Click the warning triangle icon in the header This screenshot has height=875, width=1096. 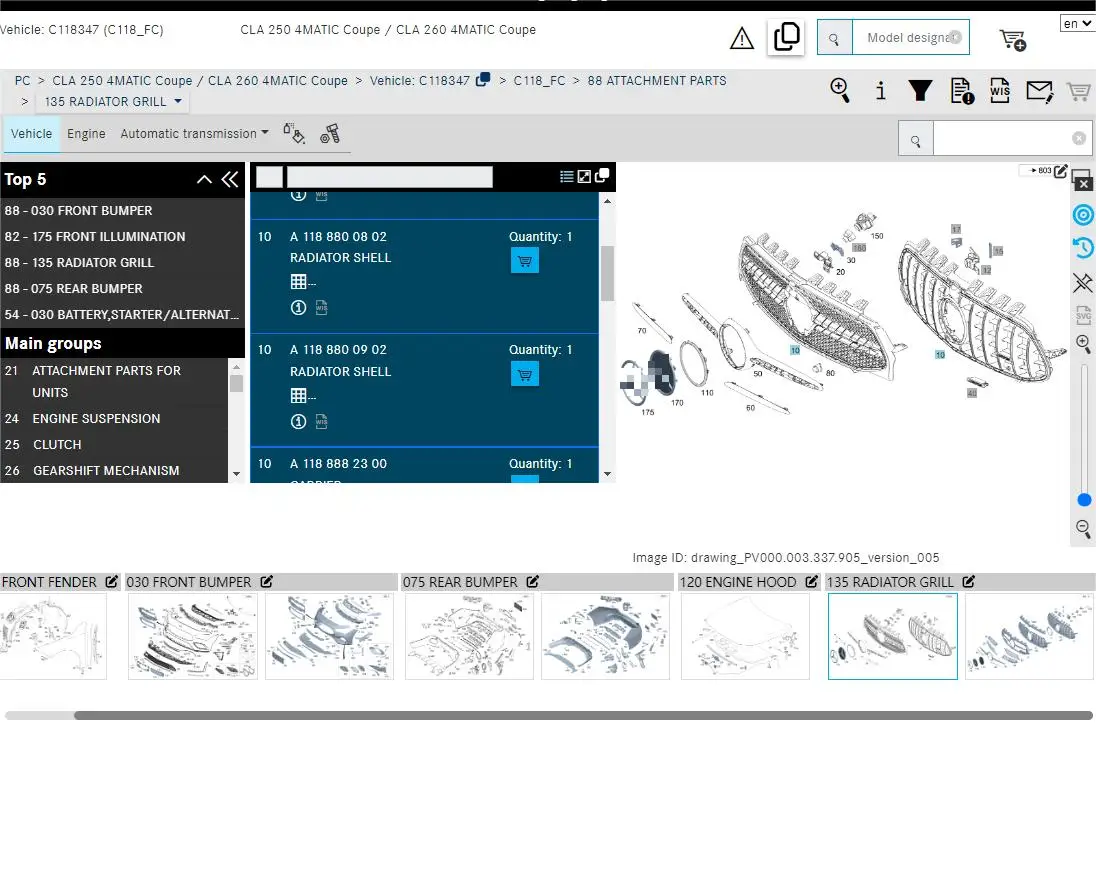click(742, 38)
